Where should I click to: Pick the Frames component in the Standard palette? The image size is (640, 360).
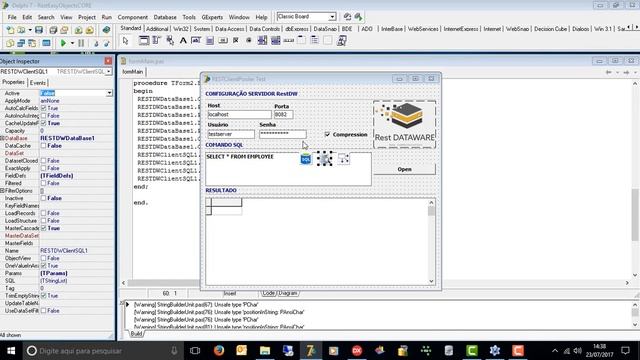(144, 40)
